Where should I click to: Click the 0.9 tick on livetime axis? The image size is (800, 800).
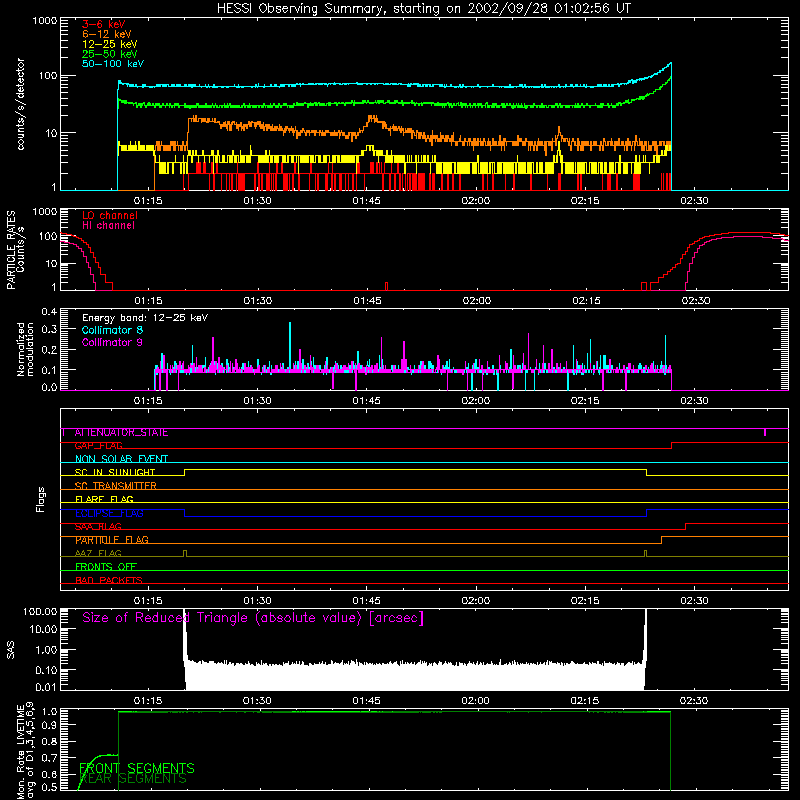[x=51, y=725]
